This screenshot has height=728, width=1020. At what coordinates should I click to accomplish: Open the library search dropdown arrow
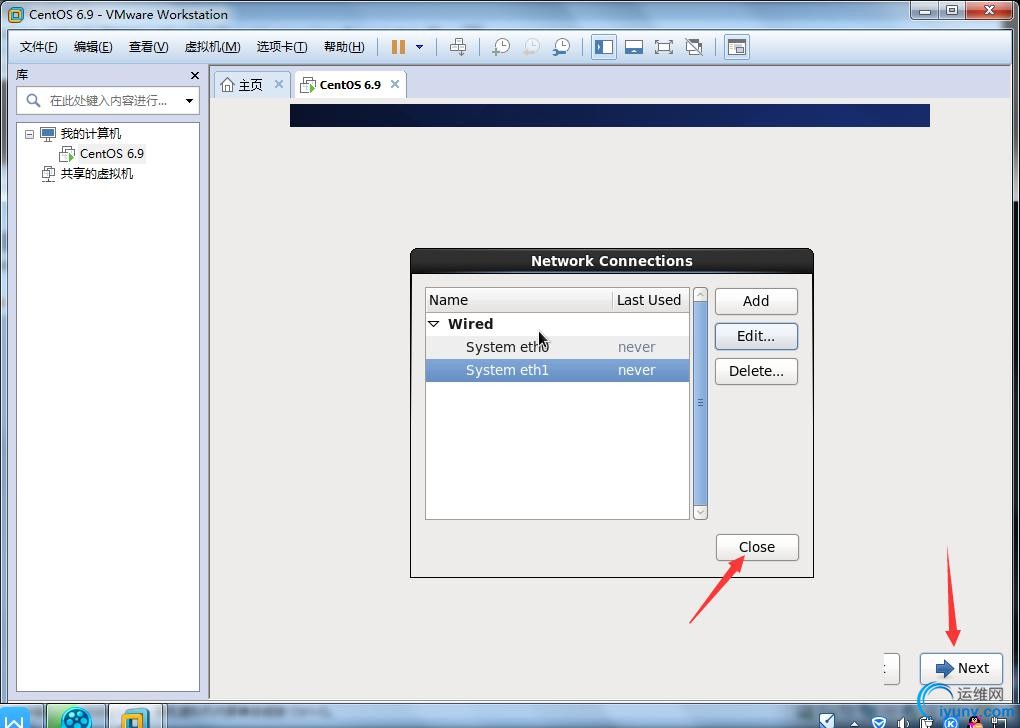189,101
